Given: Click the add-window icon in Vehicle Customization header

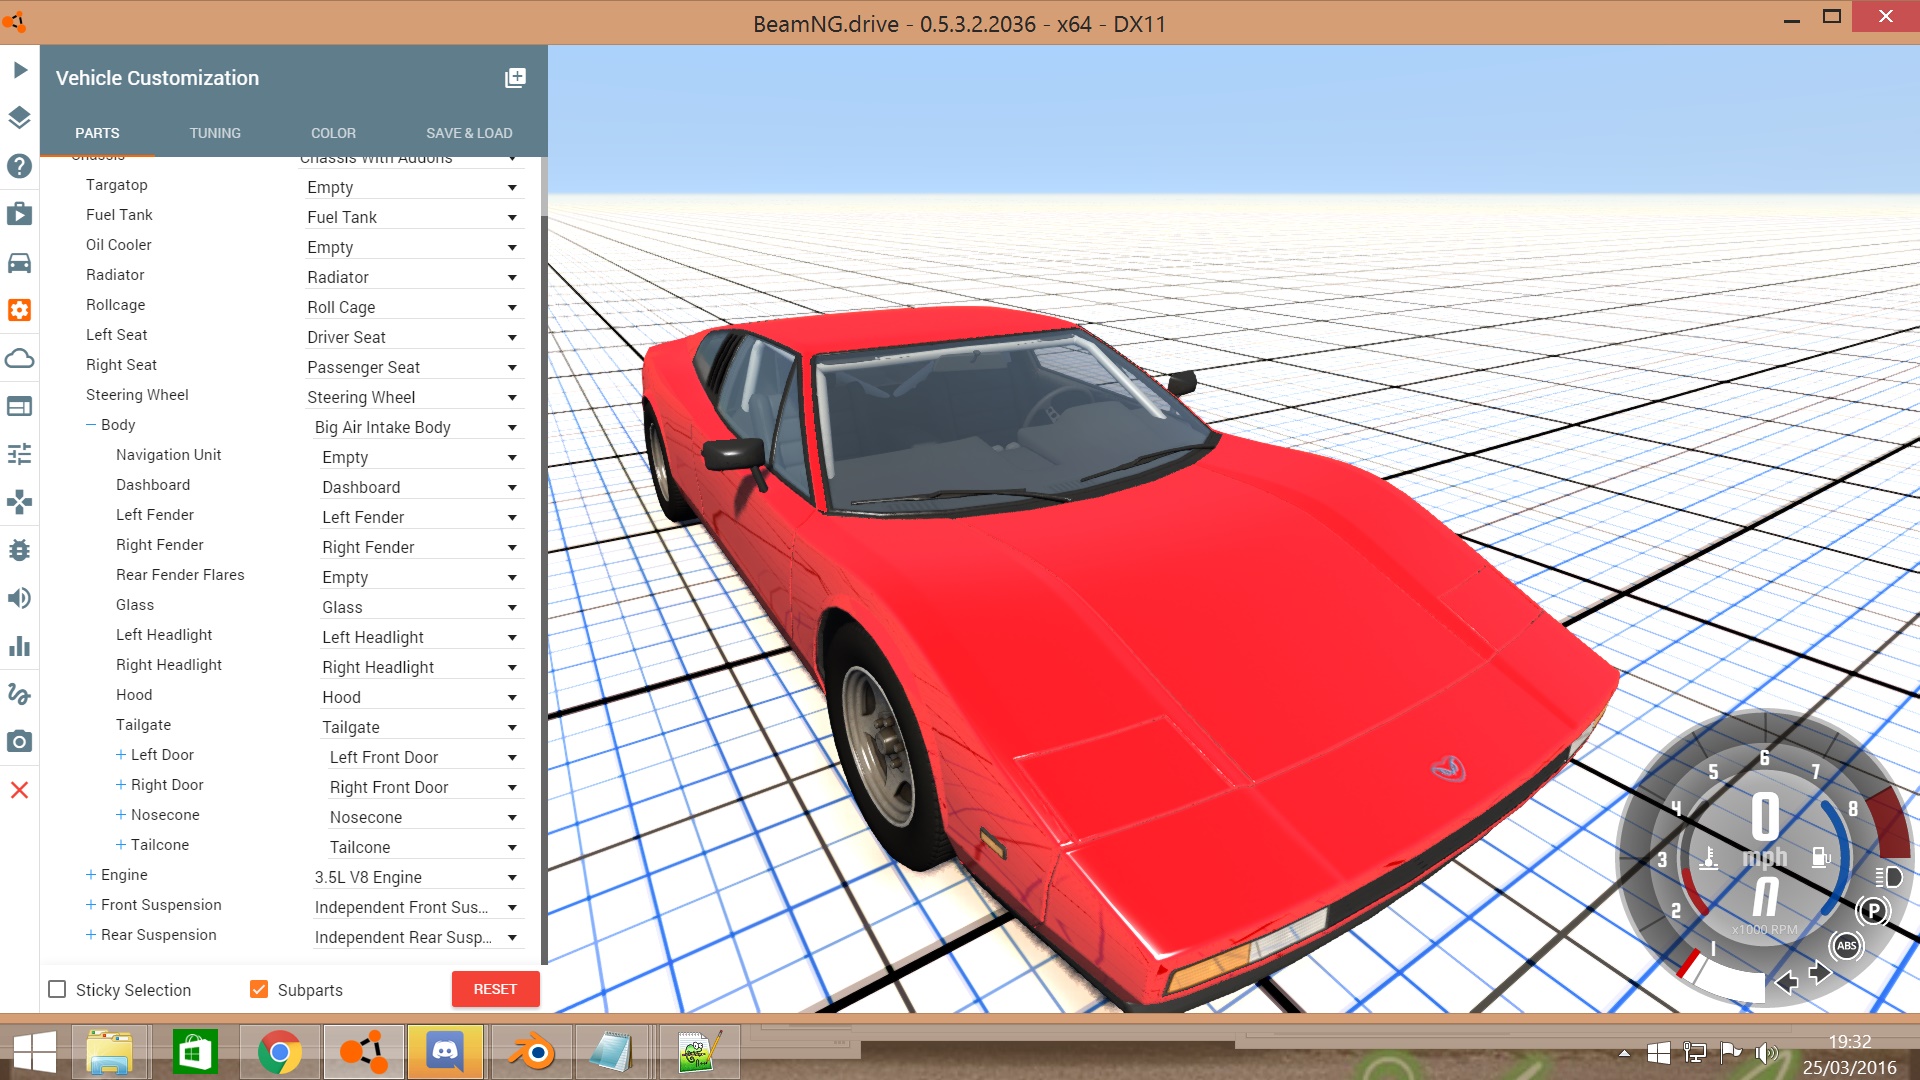Looking at the screenshot, I should click(x=515, y=78).
